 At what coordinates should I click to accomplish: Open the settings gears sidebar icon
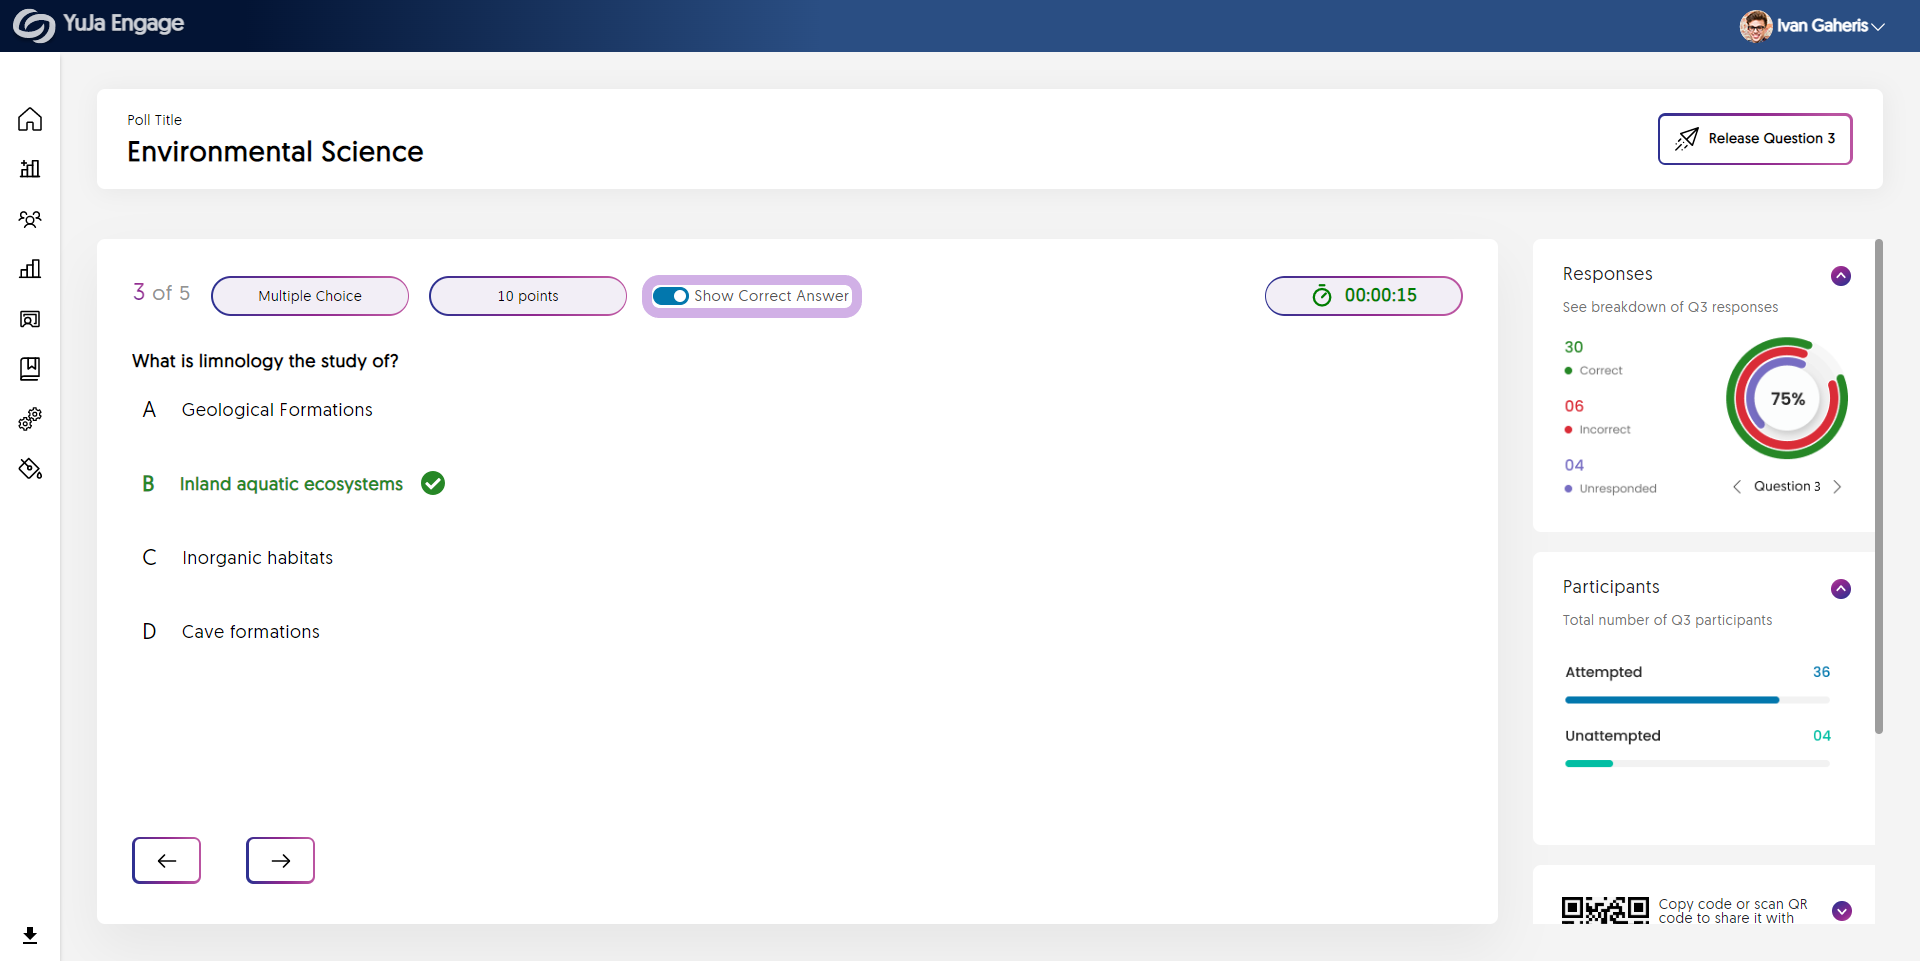pyautogui.click(x=30, y=419)
